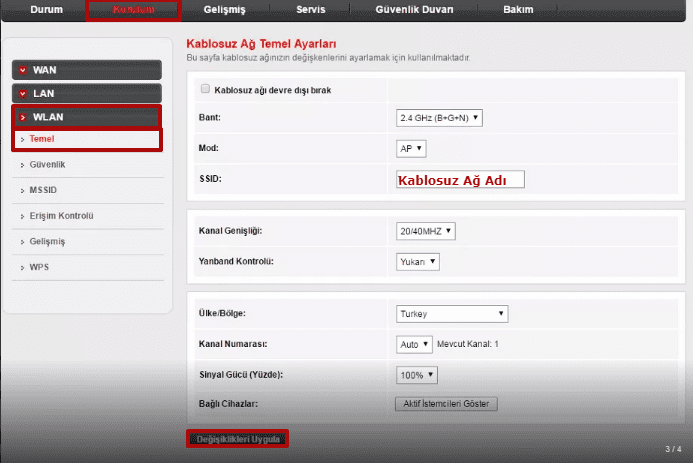The height and width of the screenshot is (463, 693).
Task: Go to the Servis tab
Action: pyautogui.click(x=311, y=9)
